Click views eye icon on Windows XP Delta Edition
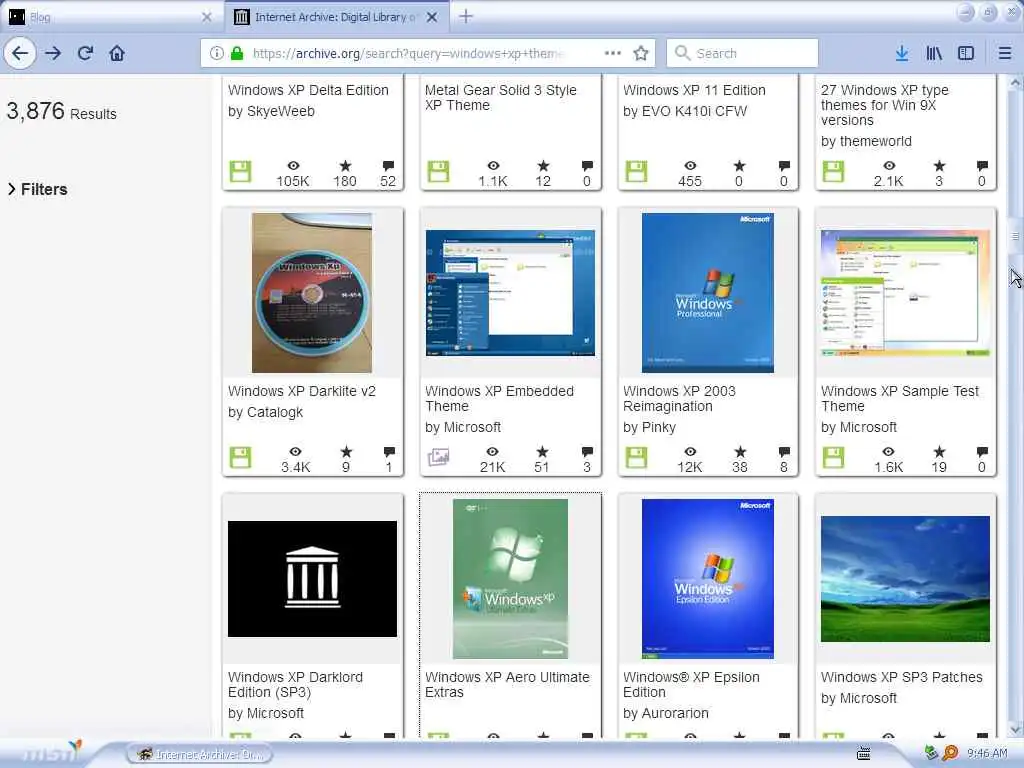The width and height of the screenshot is (1024, 768). pyautogui.click(x=293, y=166)
